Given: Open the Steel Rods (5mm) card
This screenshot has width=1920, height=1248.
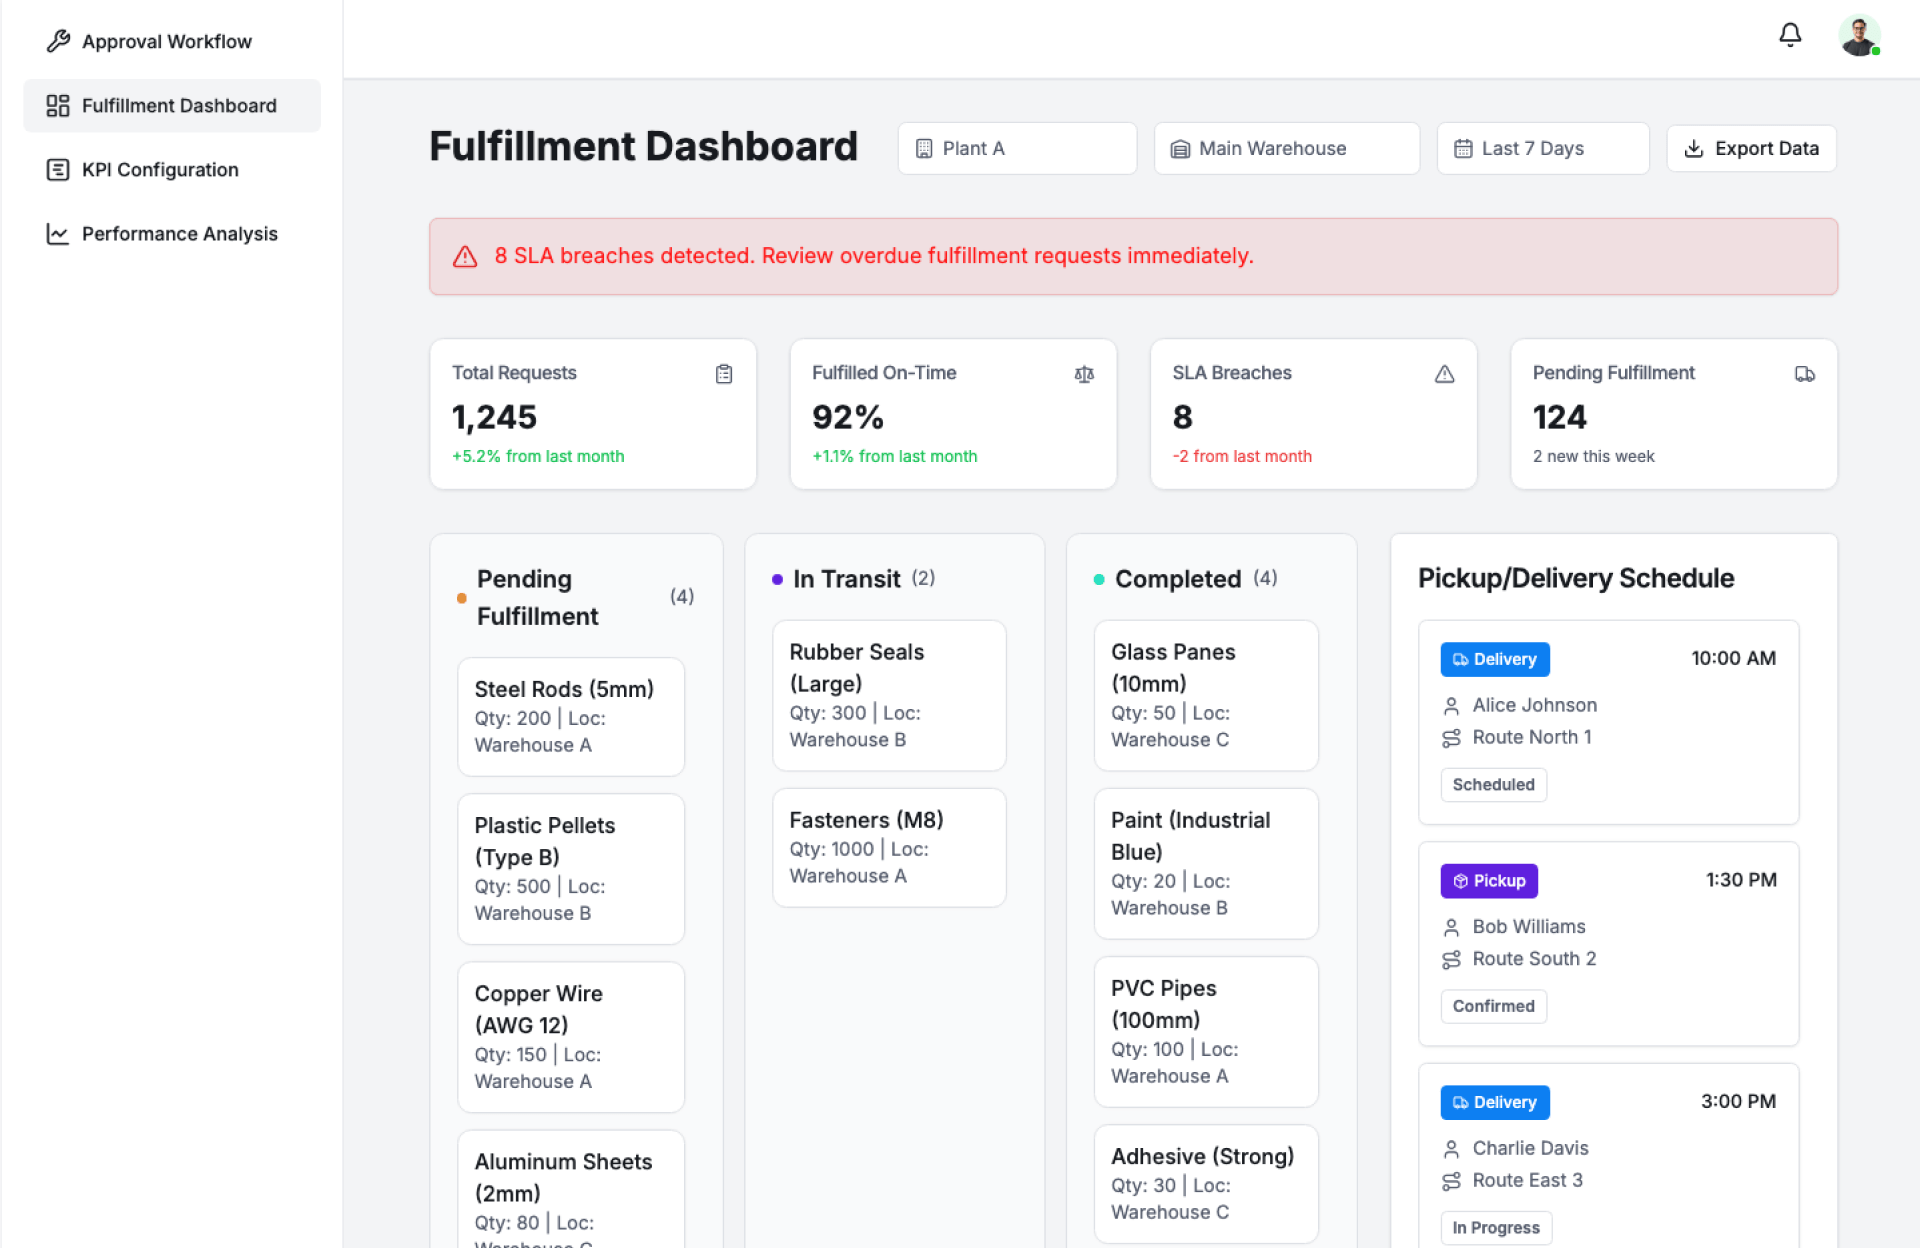Looking at the screenshot, I should pyautogui.click(x=570, y=716).
